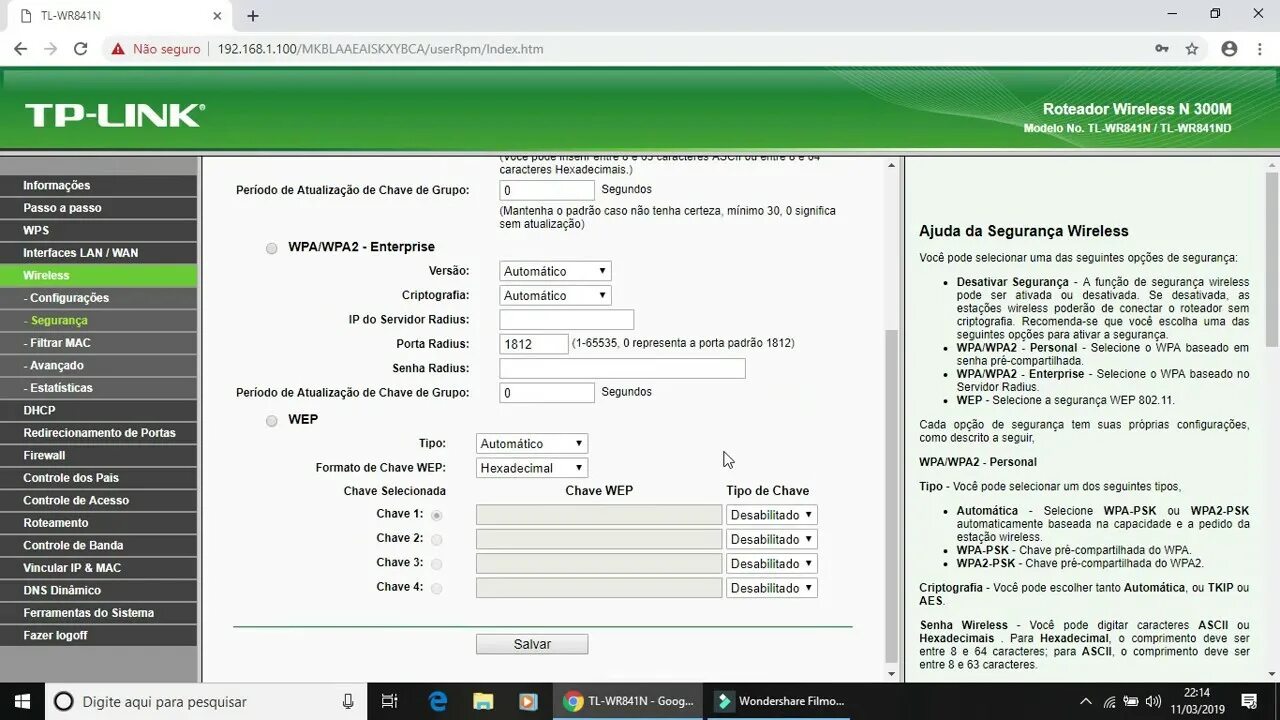Open Redirecionamento de Portas page

[99, 433]
